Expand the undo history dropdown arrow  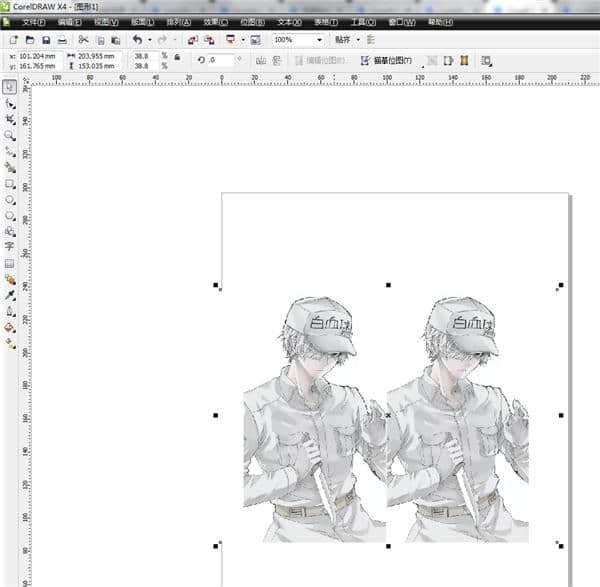(x=148, y=40)
